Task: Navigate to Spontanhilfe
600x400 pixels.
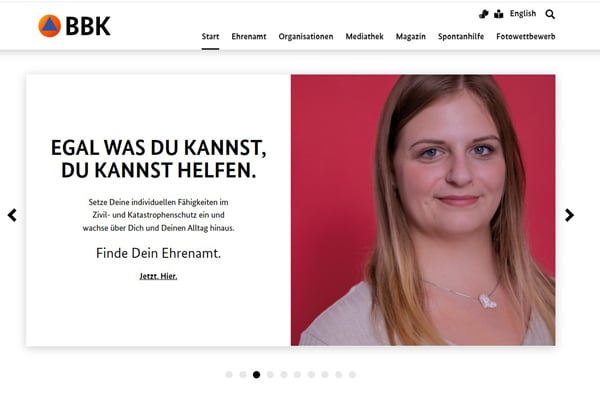Action: [461, 36]
